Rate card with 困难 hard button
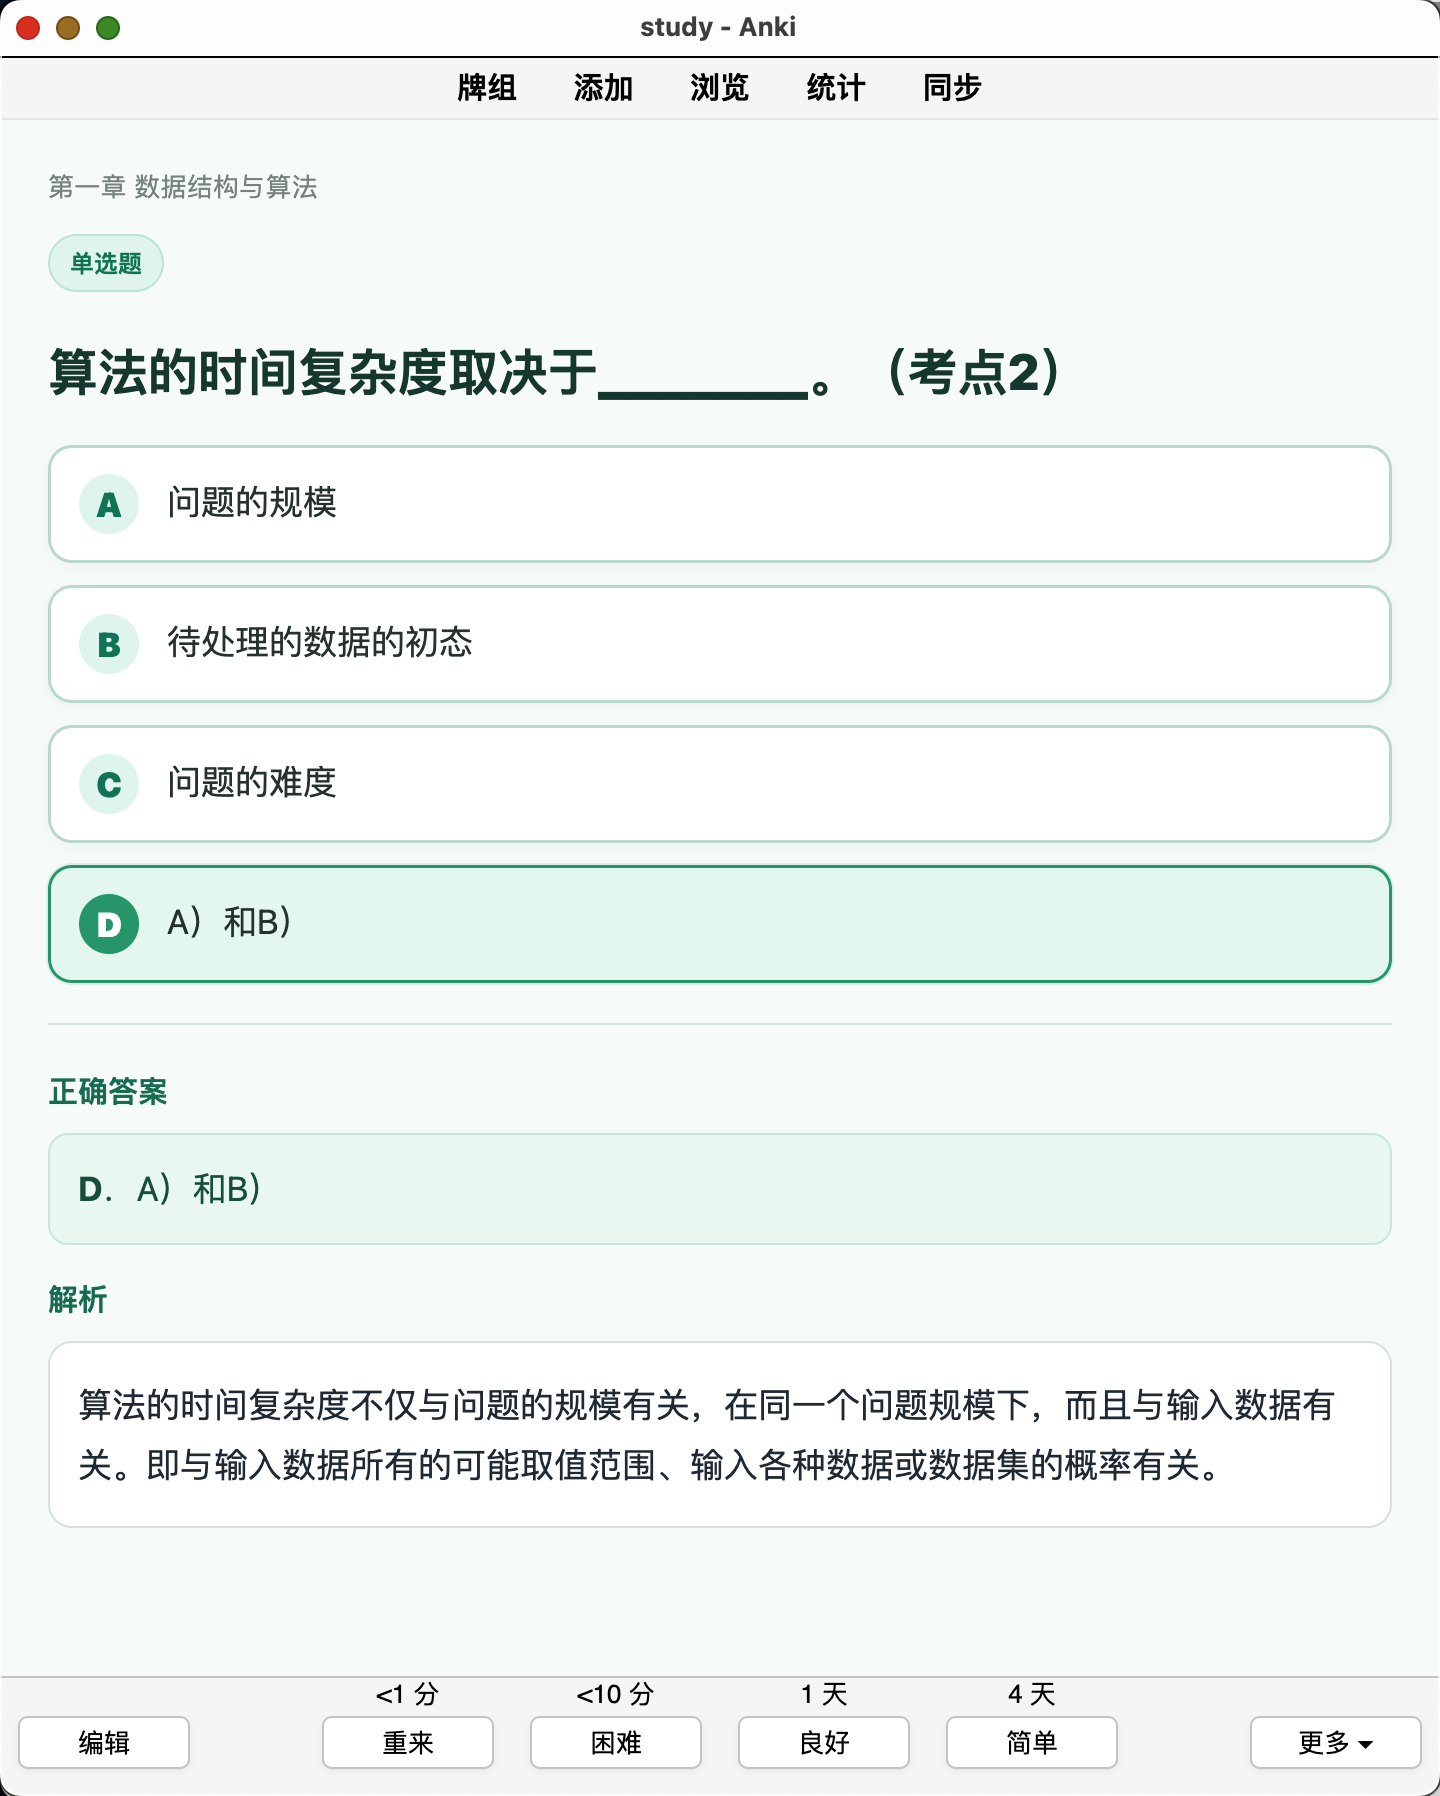The image size is (1440, 1796). click(x=616, y=1742)
